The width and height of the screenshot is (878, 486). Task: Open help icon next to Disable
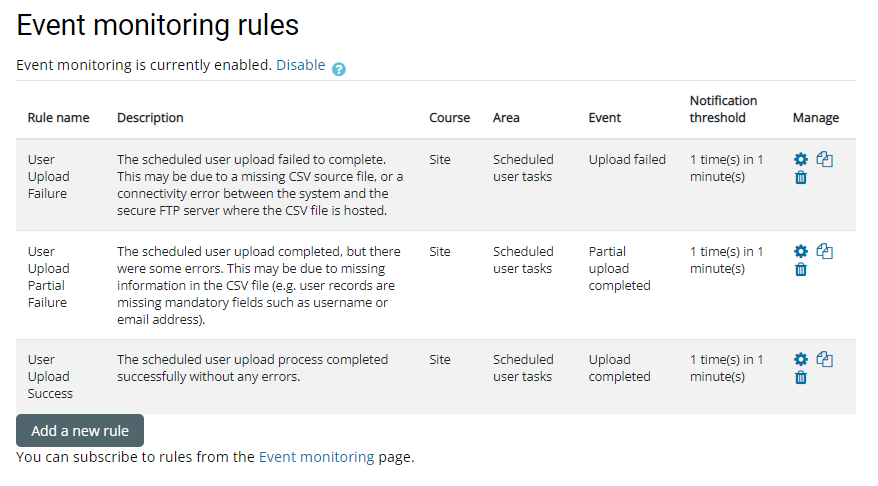tap(339, 69)
